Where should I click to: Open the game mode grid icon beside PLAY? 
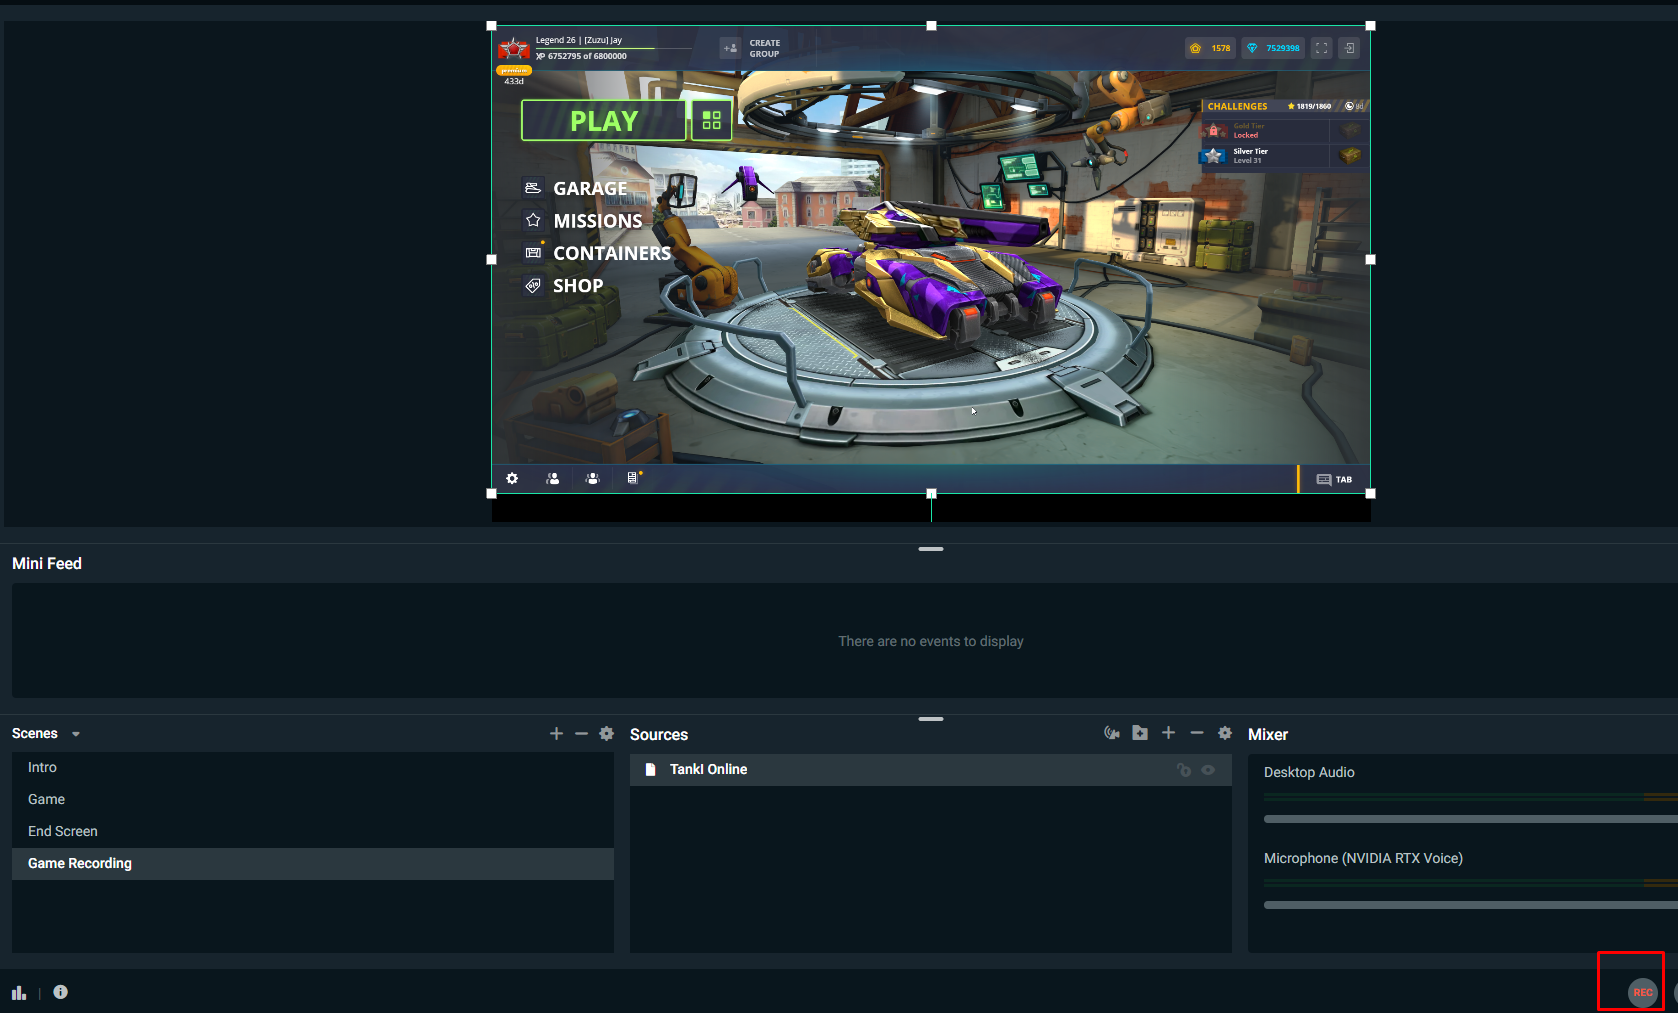712,120
